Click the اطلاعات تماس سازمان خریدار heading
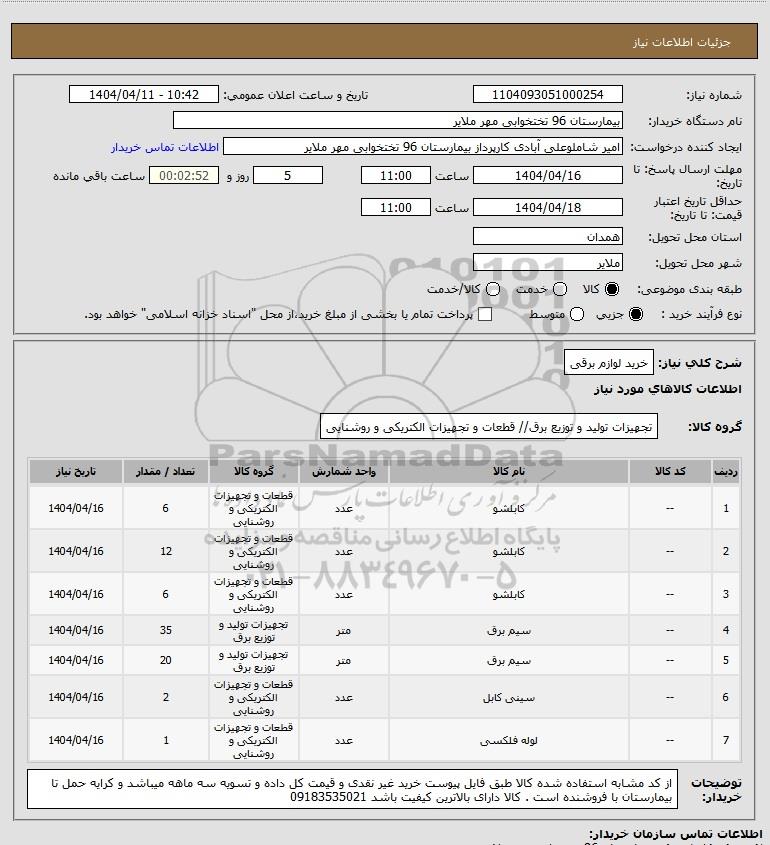770x845 pixels. click(x=676, y=834)
